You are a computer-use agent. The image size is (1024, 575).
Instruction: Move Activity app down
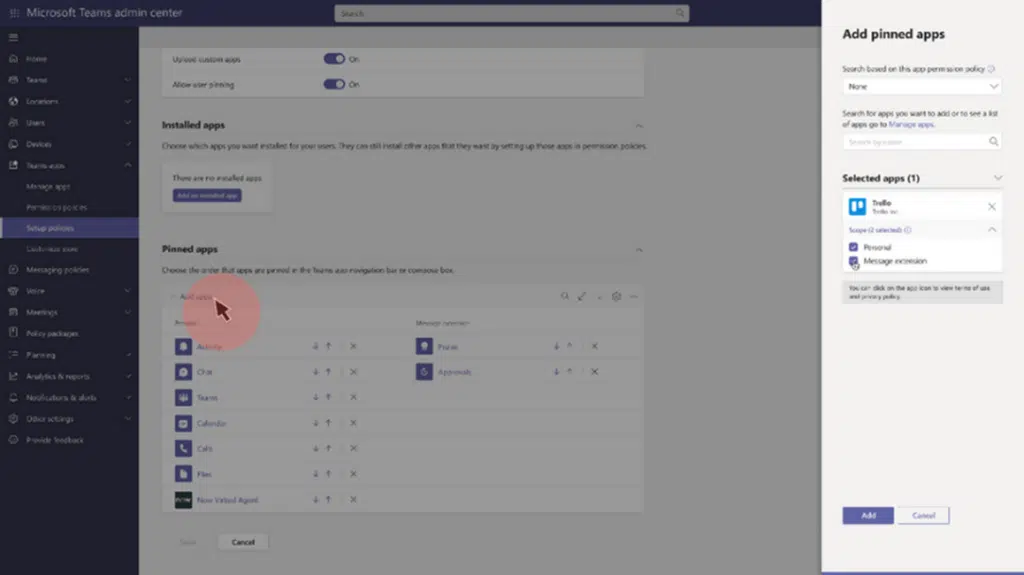point(315,346)
